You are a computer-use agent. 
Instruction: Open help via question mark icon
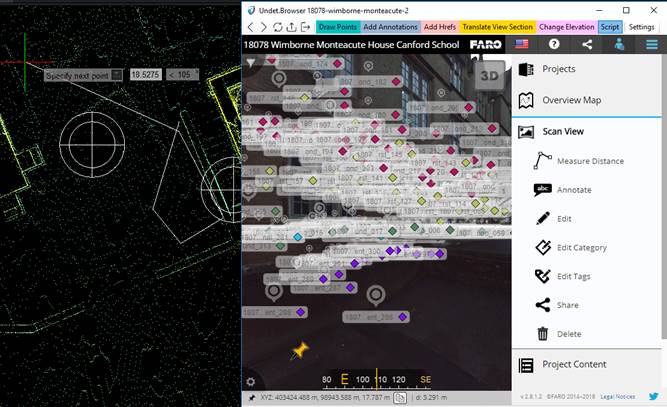pos(554,44)
